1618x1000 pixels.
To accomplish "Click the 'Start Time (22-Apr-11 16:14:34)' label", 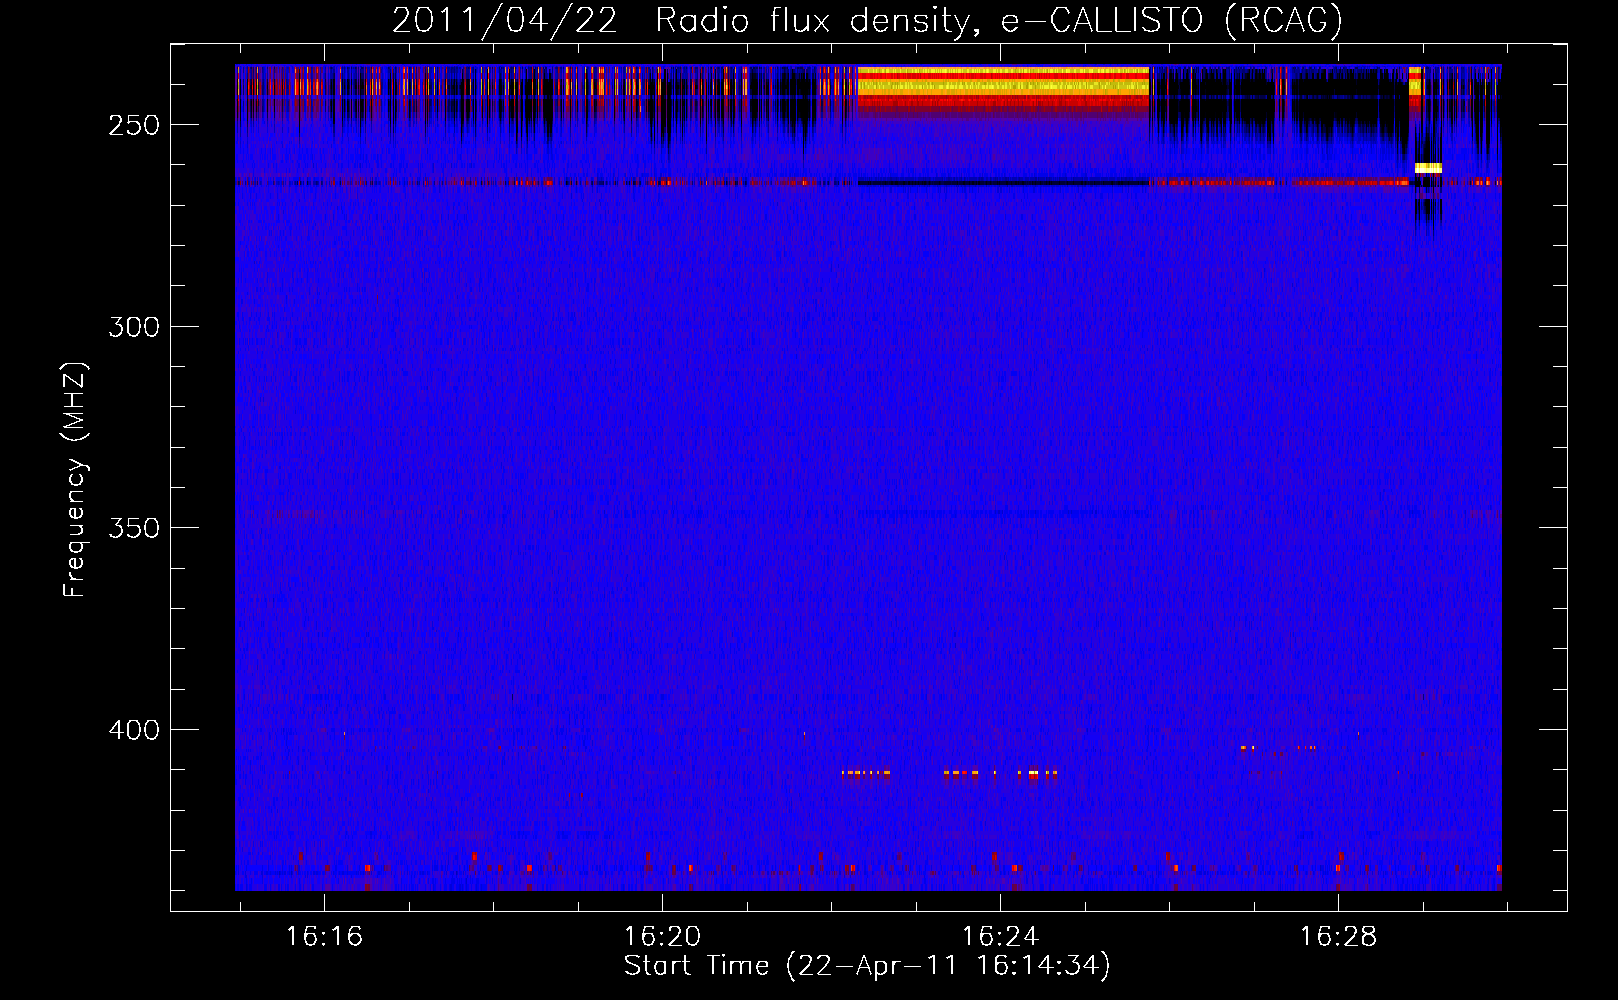I will pyautogui.click(x=867, y=966).
